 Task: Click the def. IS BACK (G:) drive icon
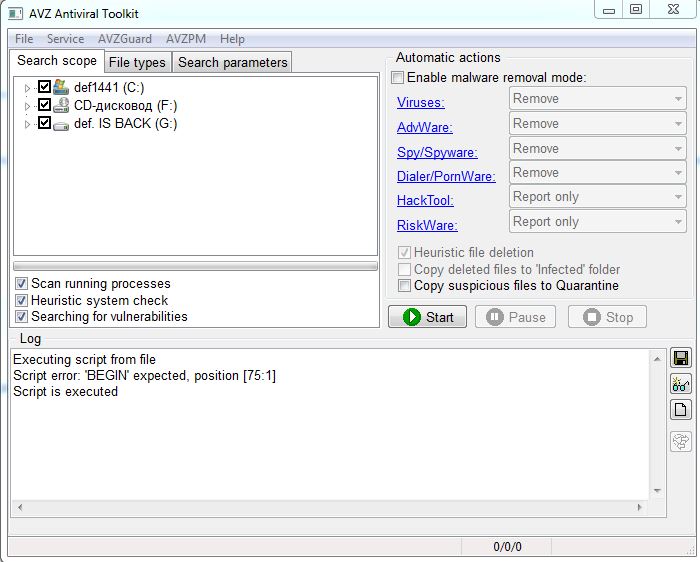[61, 126]
